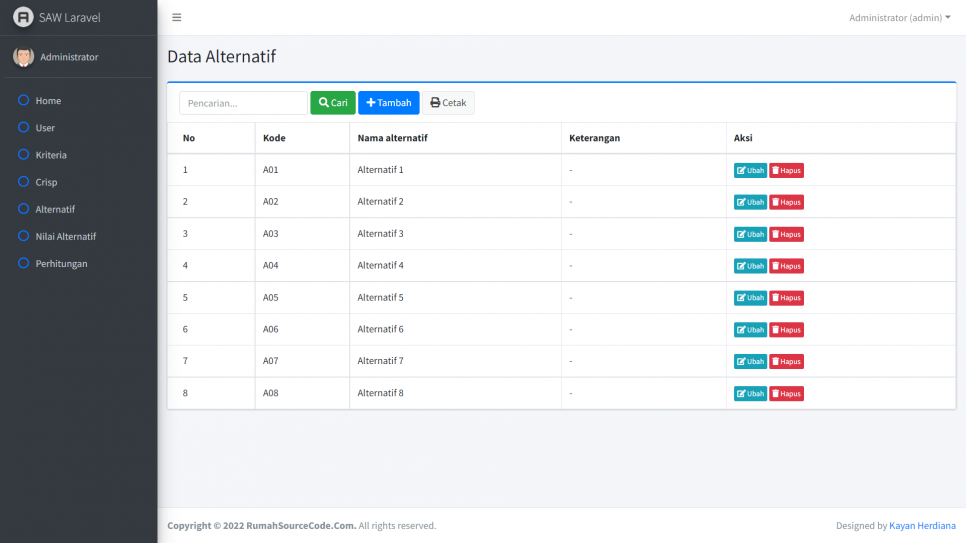Edit Alternatif 6 with Ubah
Viewport: 966px width, 543px height.
pos(750,330)
